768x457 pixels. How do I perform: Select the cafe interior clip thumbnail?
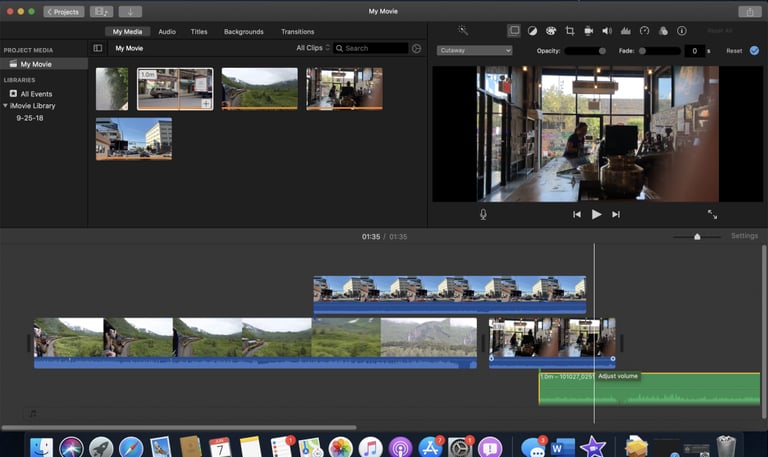344,89
